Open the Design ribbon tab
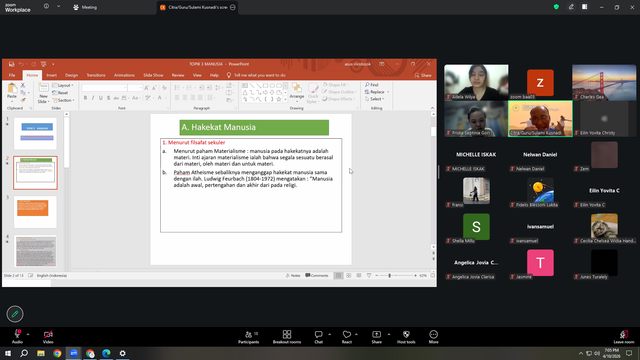This screenshot has height=360, width=640. click(x=71, y=75)
